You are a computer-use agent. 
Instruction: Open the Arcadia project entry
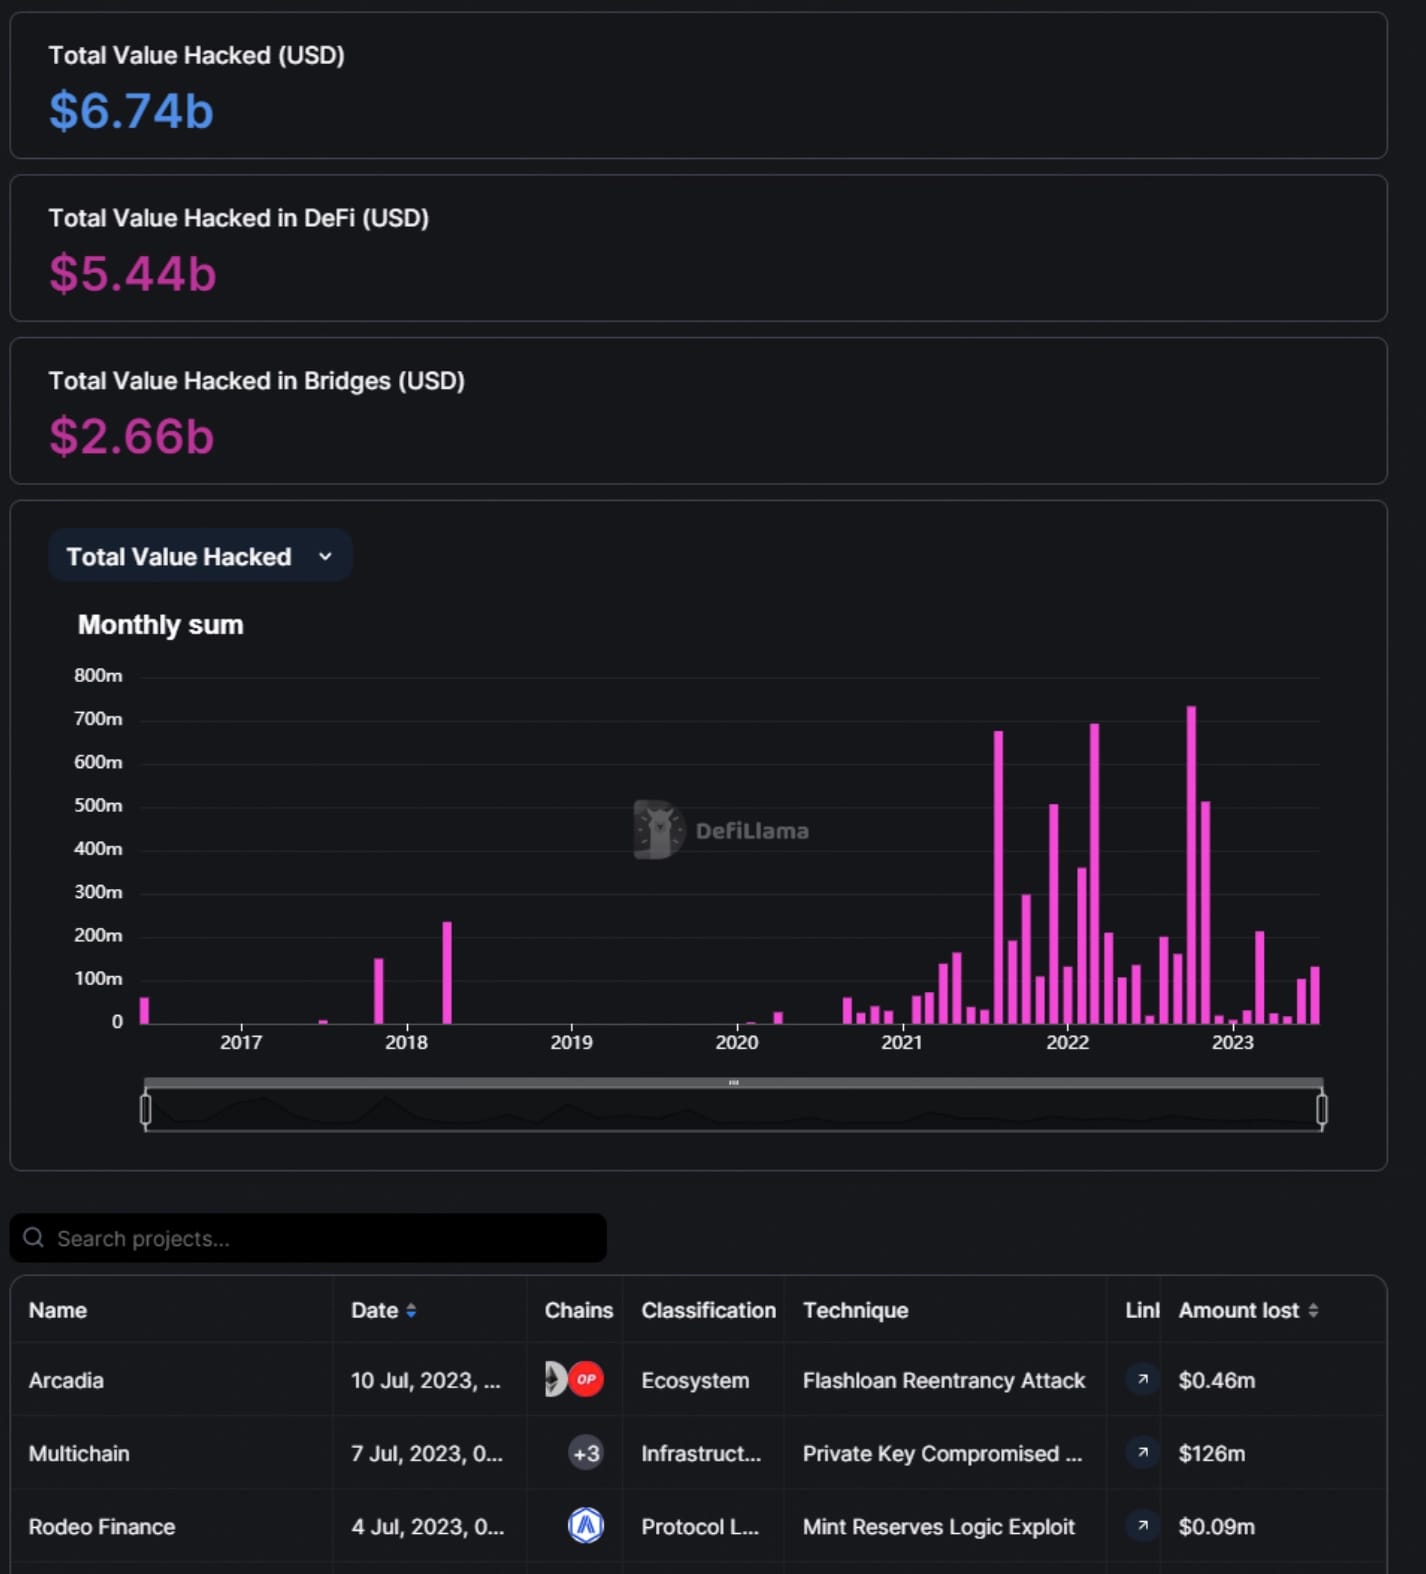66,1380
